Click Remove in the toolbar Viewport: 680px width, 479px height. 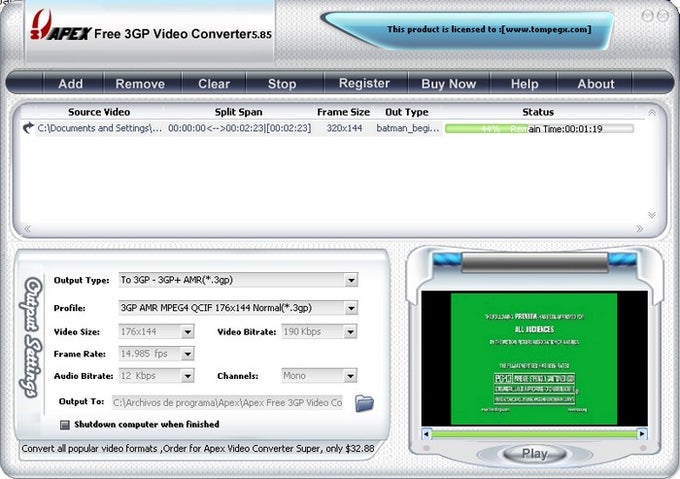140,83
